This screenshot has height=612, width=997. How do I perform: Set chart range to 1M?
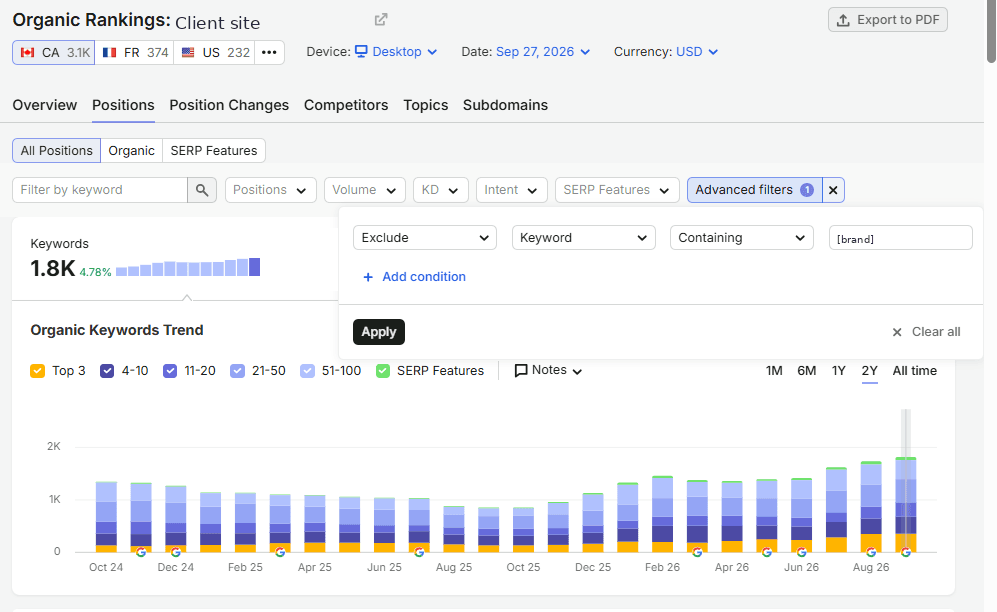click(774, 371)
